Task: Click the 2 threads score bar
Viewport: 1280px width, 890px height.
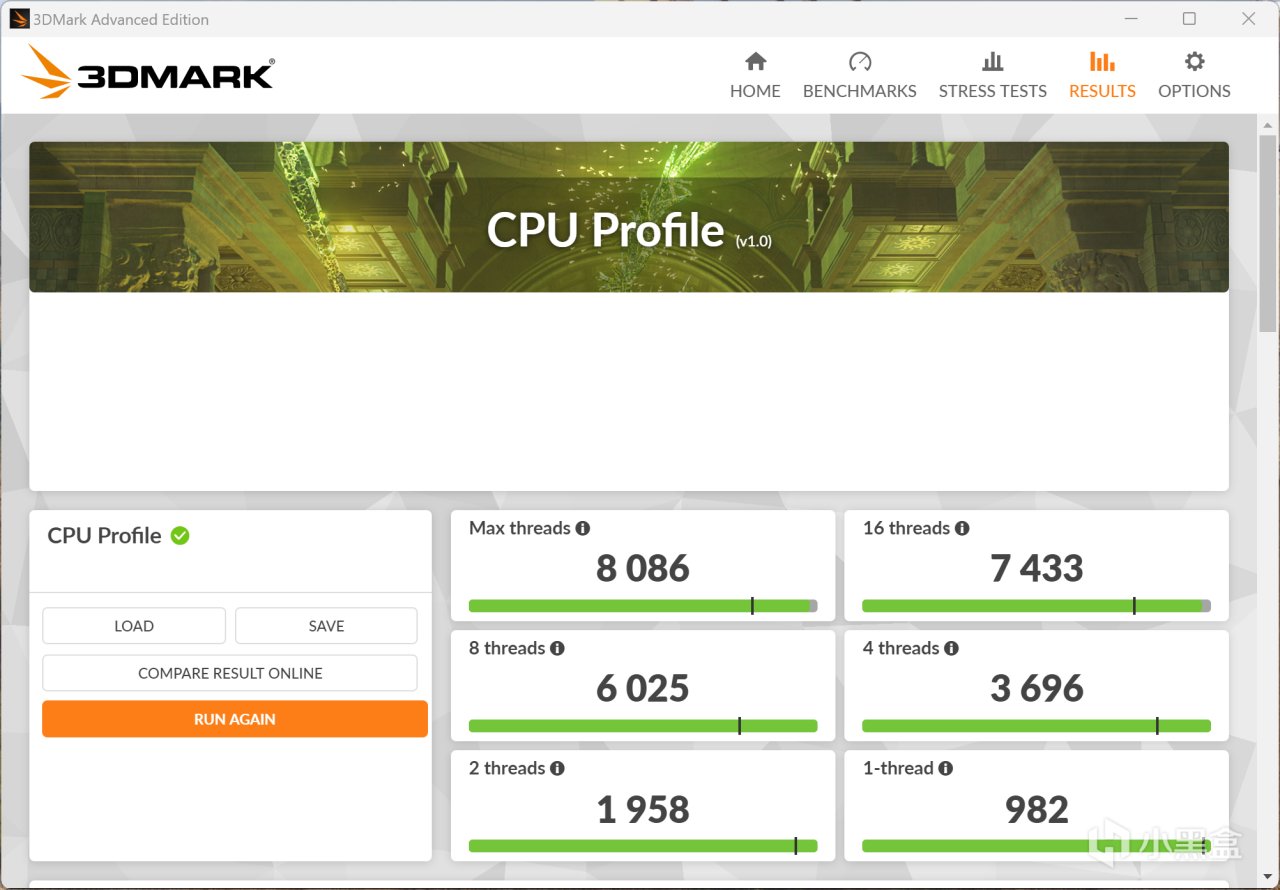Action: click(x=643, y=846)
